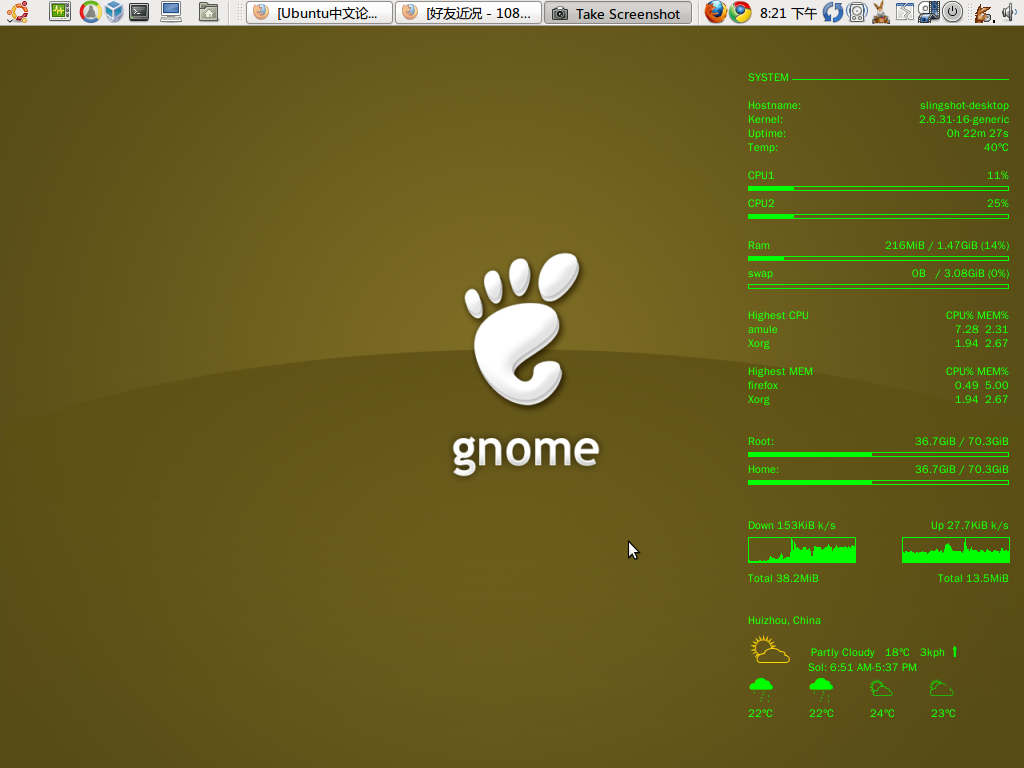Screen dimensions: 1024x768
Task: Click 'Total 13.5MiB' upload text
Action: [x=973, y=579]
